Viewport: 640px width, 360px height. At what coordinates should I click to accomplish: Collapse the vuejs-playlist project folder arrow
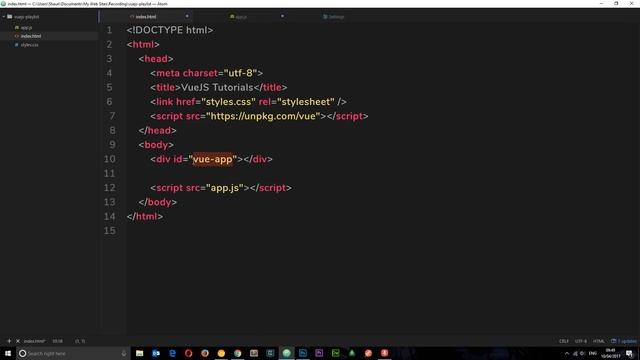coord(4,17)
